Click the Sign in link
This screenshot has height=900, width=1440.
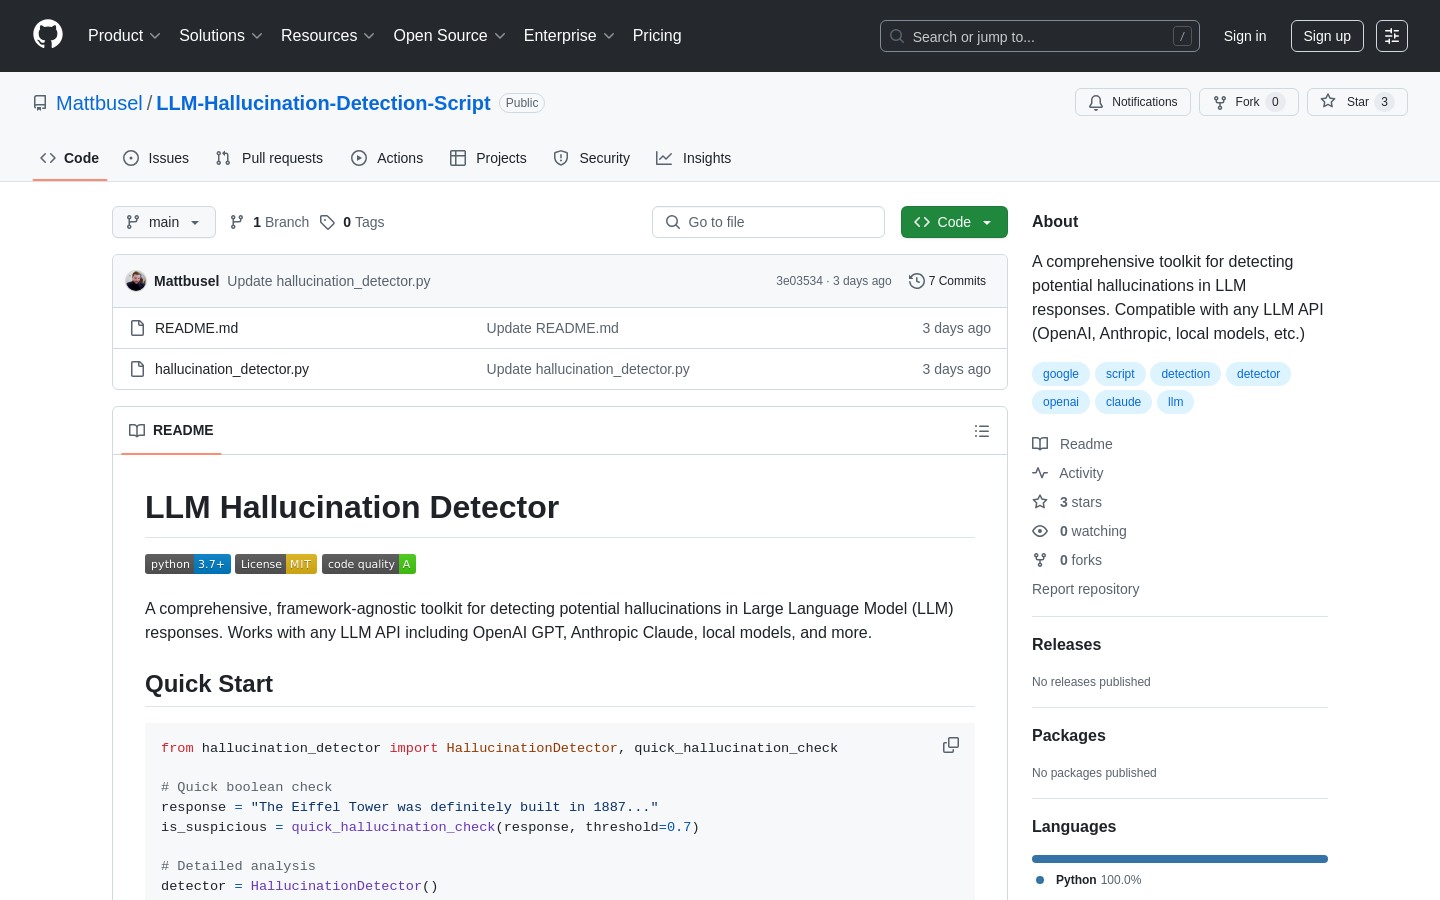coord(1245,36)
